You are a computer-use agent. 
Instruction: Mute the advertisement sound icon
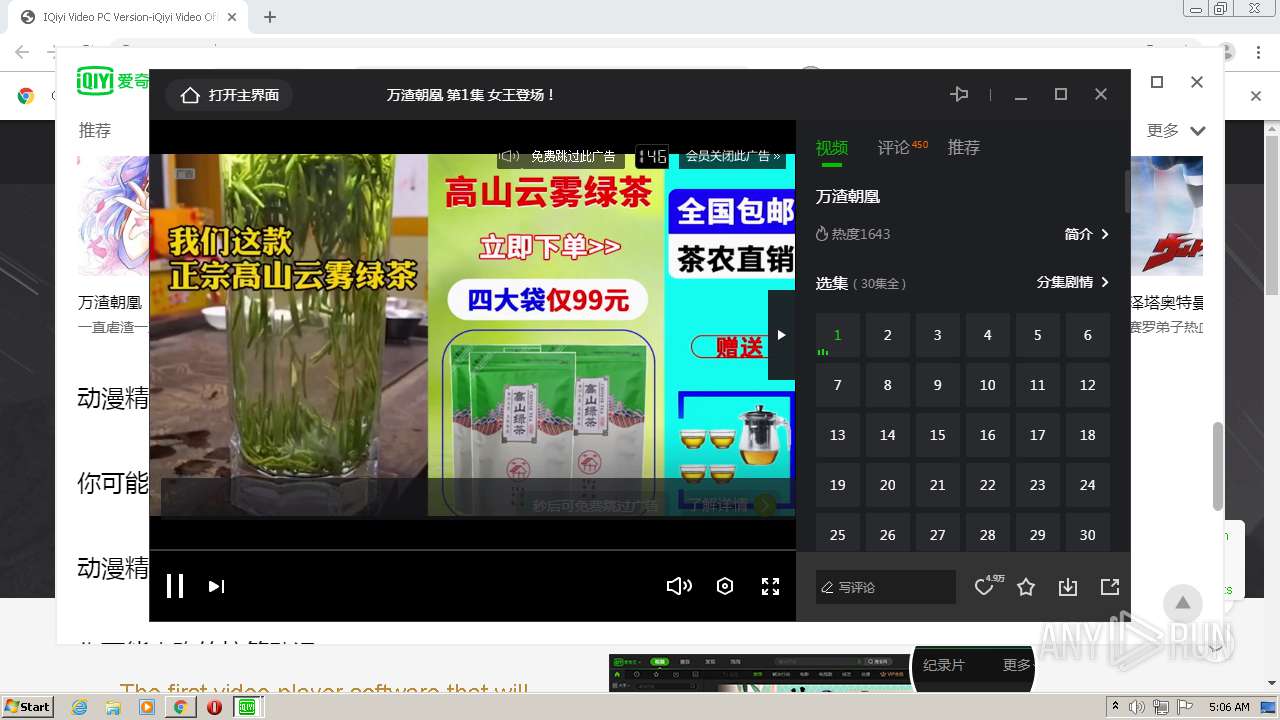[509, 156]
